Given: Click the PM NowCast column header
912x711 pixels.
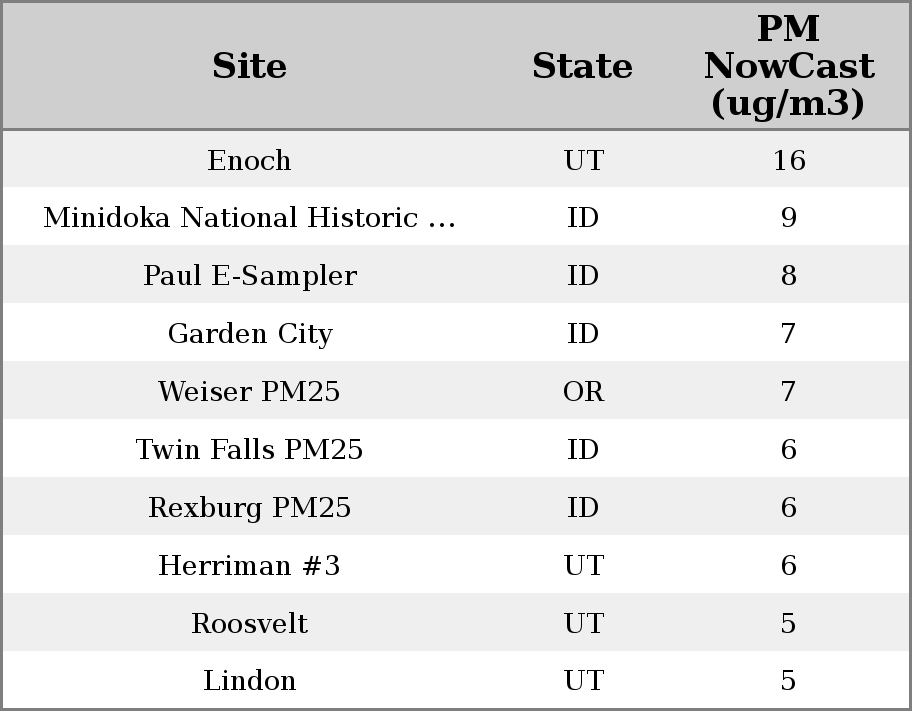Looking at the screenshot, I should tap(788, 66).
